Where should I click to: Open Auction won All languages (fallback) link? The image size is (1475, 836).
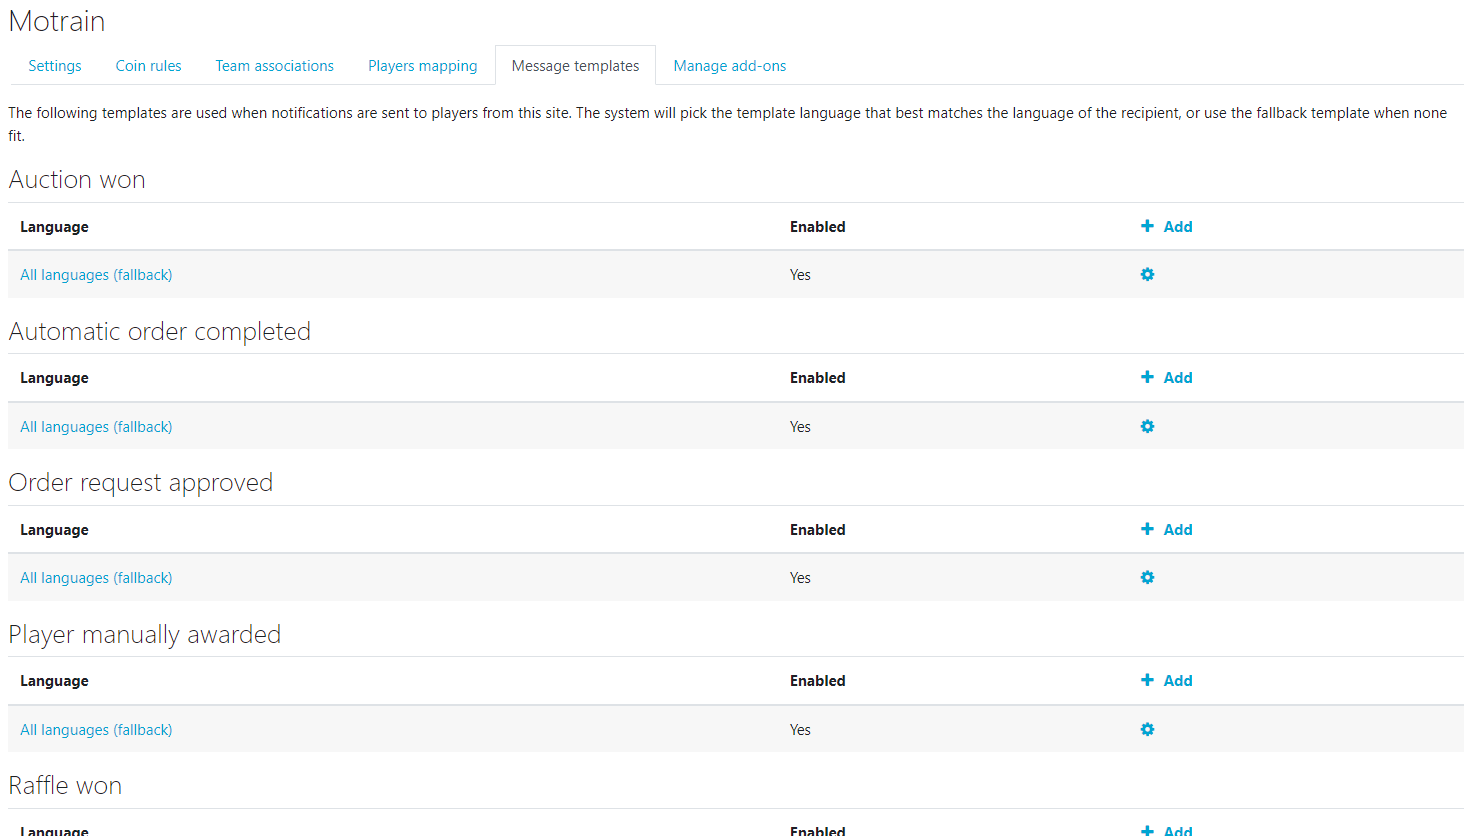96,275
